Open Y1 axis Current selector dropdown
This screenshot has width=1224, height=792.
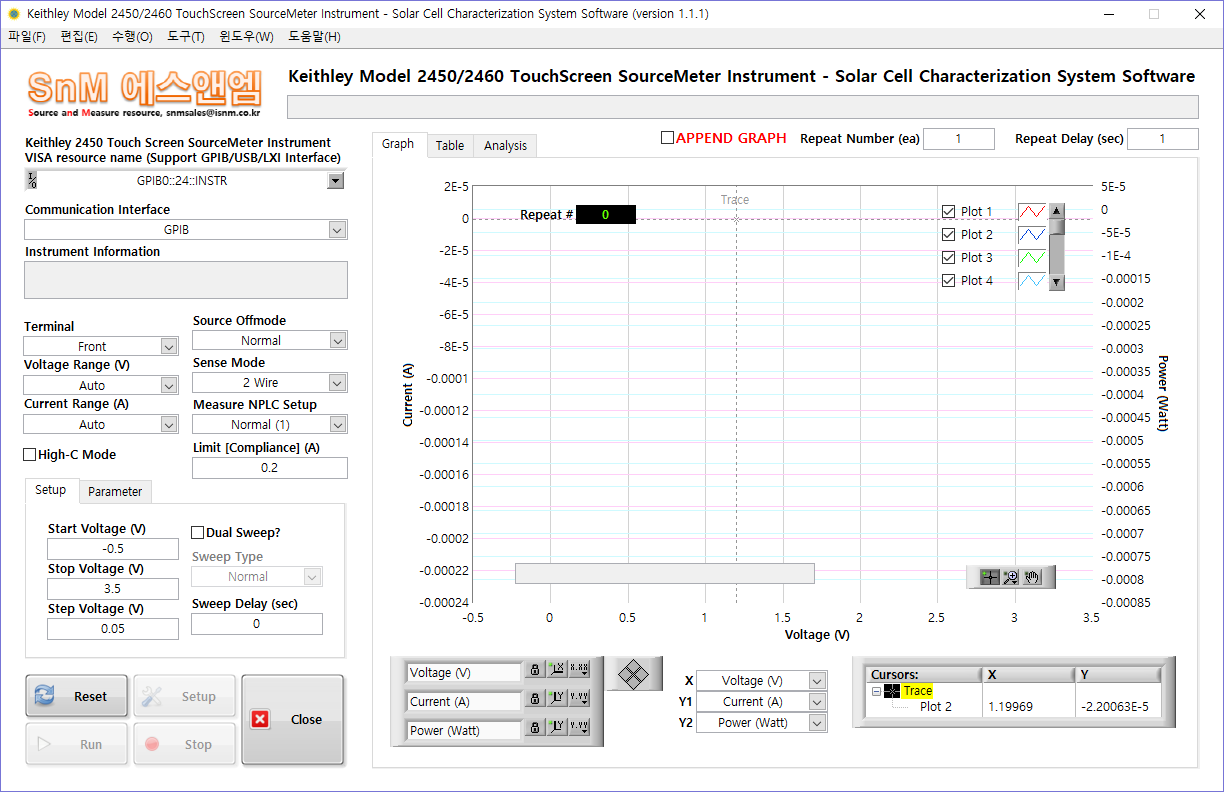pyautogui.click(x=817, y=701)
